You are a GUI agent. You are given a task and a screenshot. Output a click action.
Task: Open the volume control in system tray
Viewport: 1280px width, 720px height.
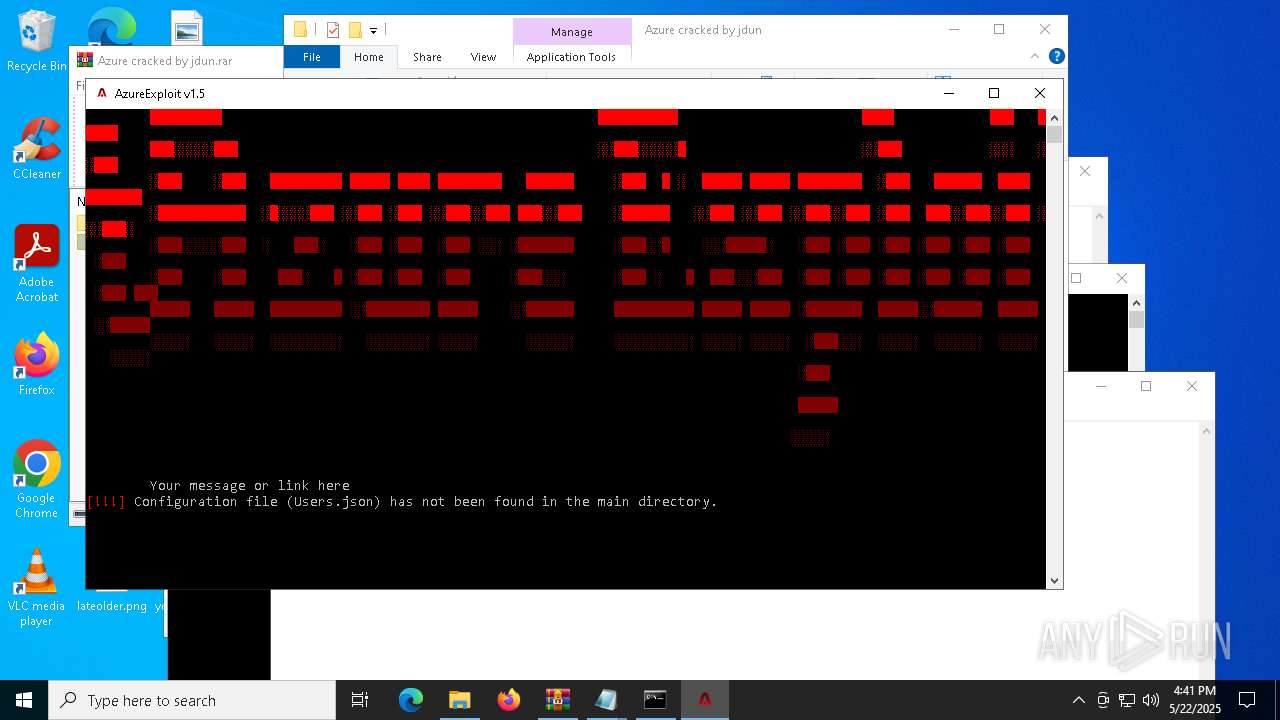point(1150,700)
